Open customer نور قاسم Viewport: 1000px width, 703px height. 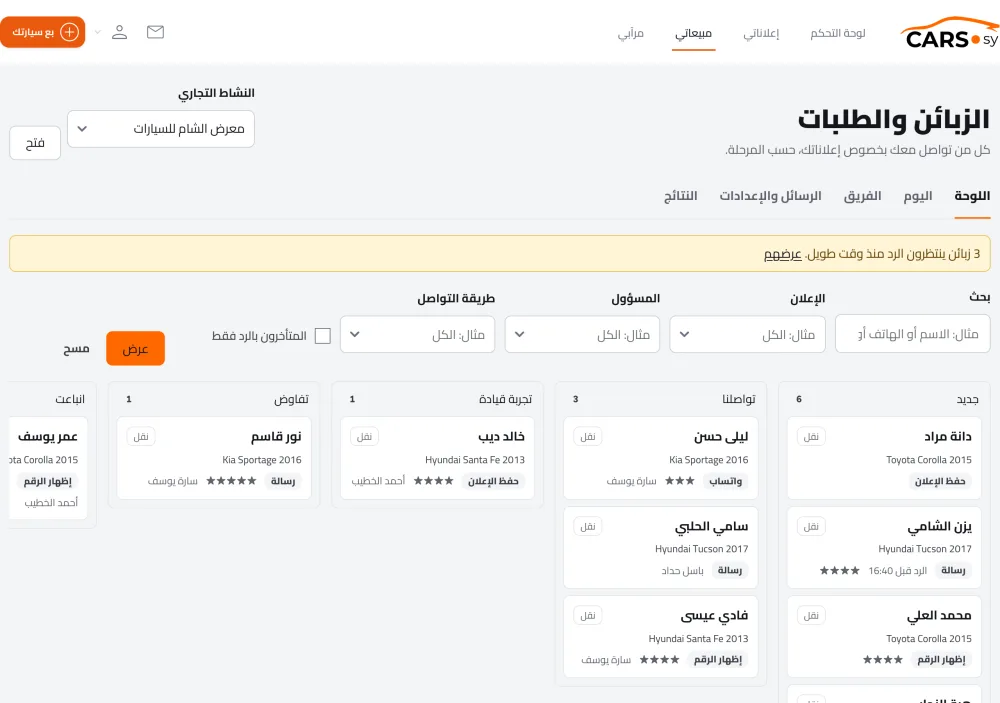276,436
